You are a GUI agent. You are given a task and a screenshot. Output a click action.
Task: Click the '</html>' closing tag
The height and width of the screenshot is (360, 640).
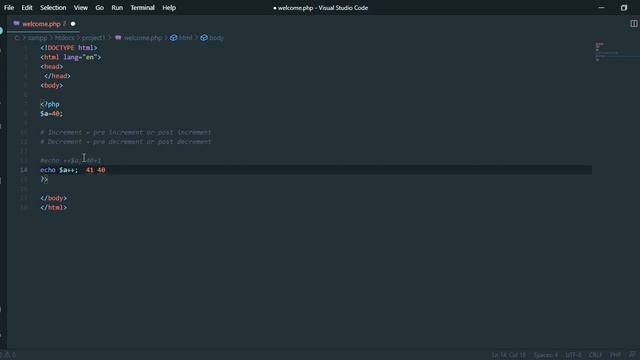coord(53,207)
